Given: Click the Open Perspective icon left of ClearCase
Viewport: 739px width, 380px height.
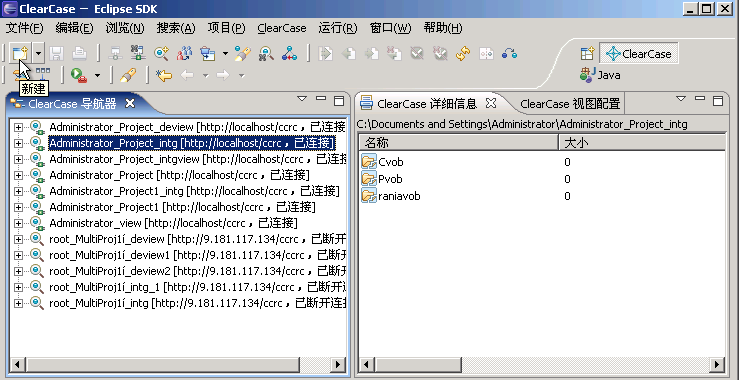Looking at the screenshot, I should (587, 54).
